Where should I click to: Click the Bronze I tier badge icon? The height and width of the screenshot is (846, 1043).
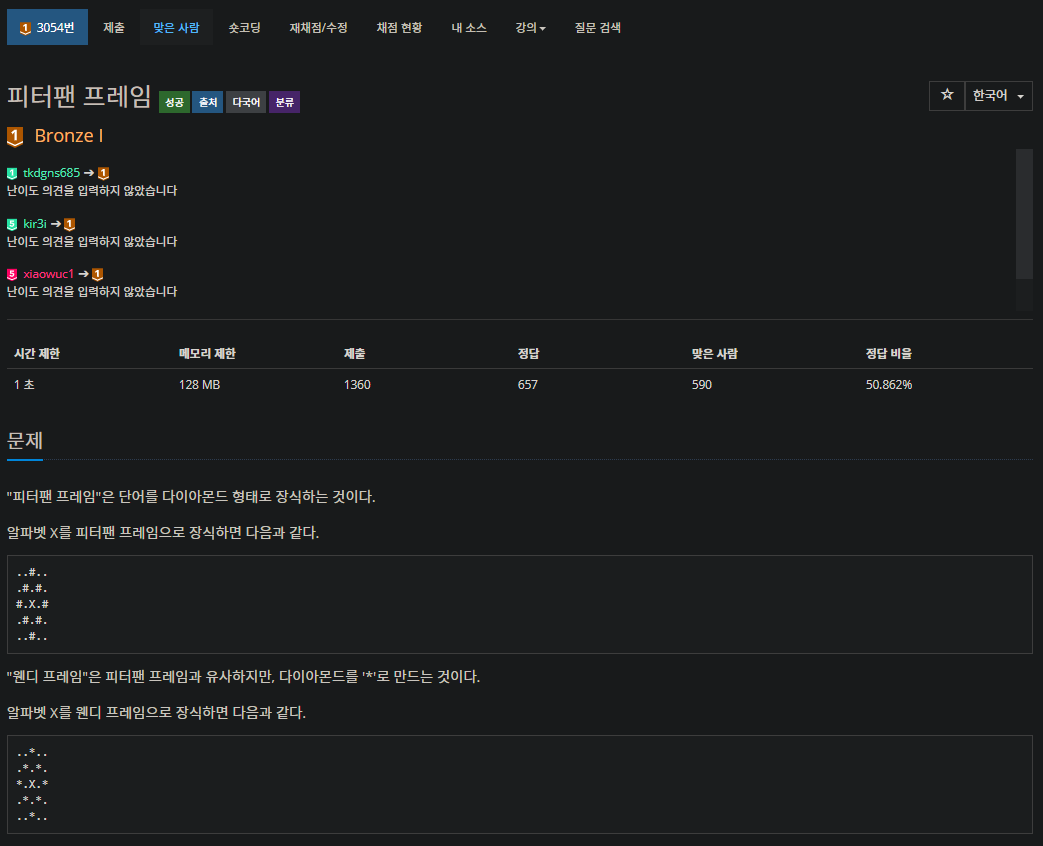pyautogui.click(x=15, y=136)
